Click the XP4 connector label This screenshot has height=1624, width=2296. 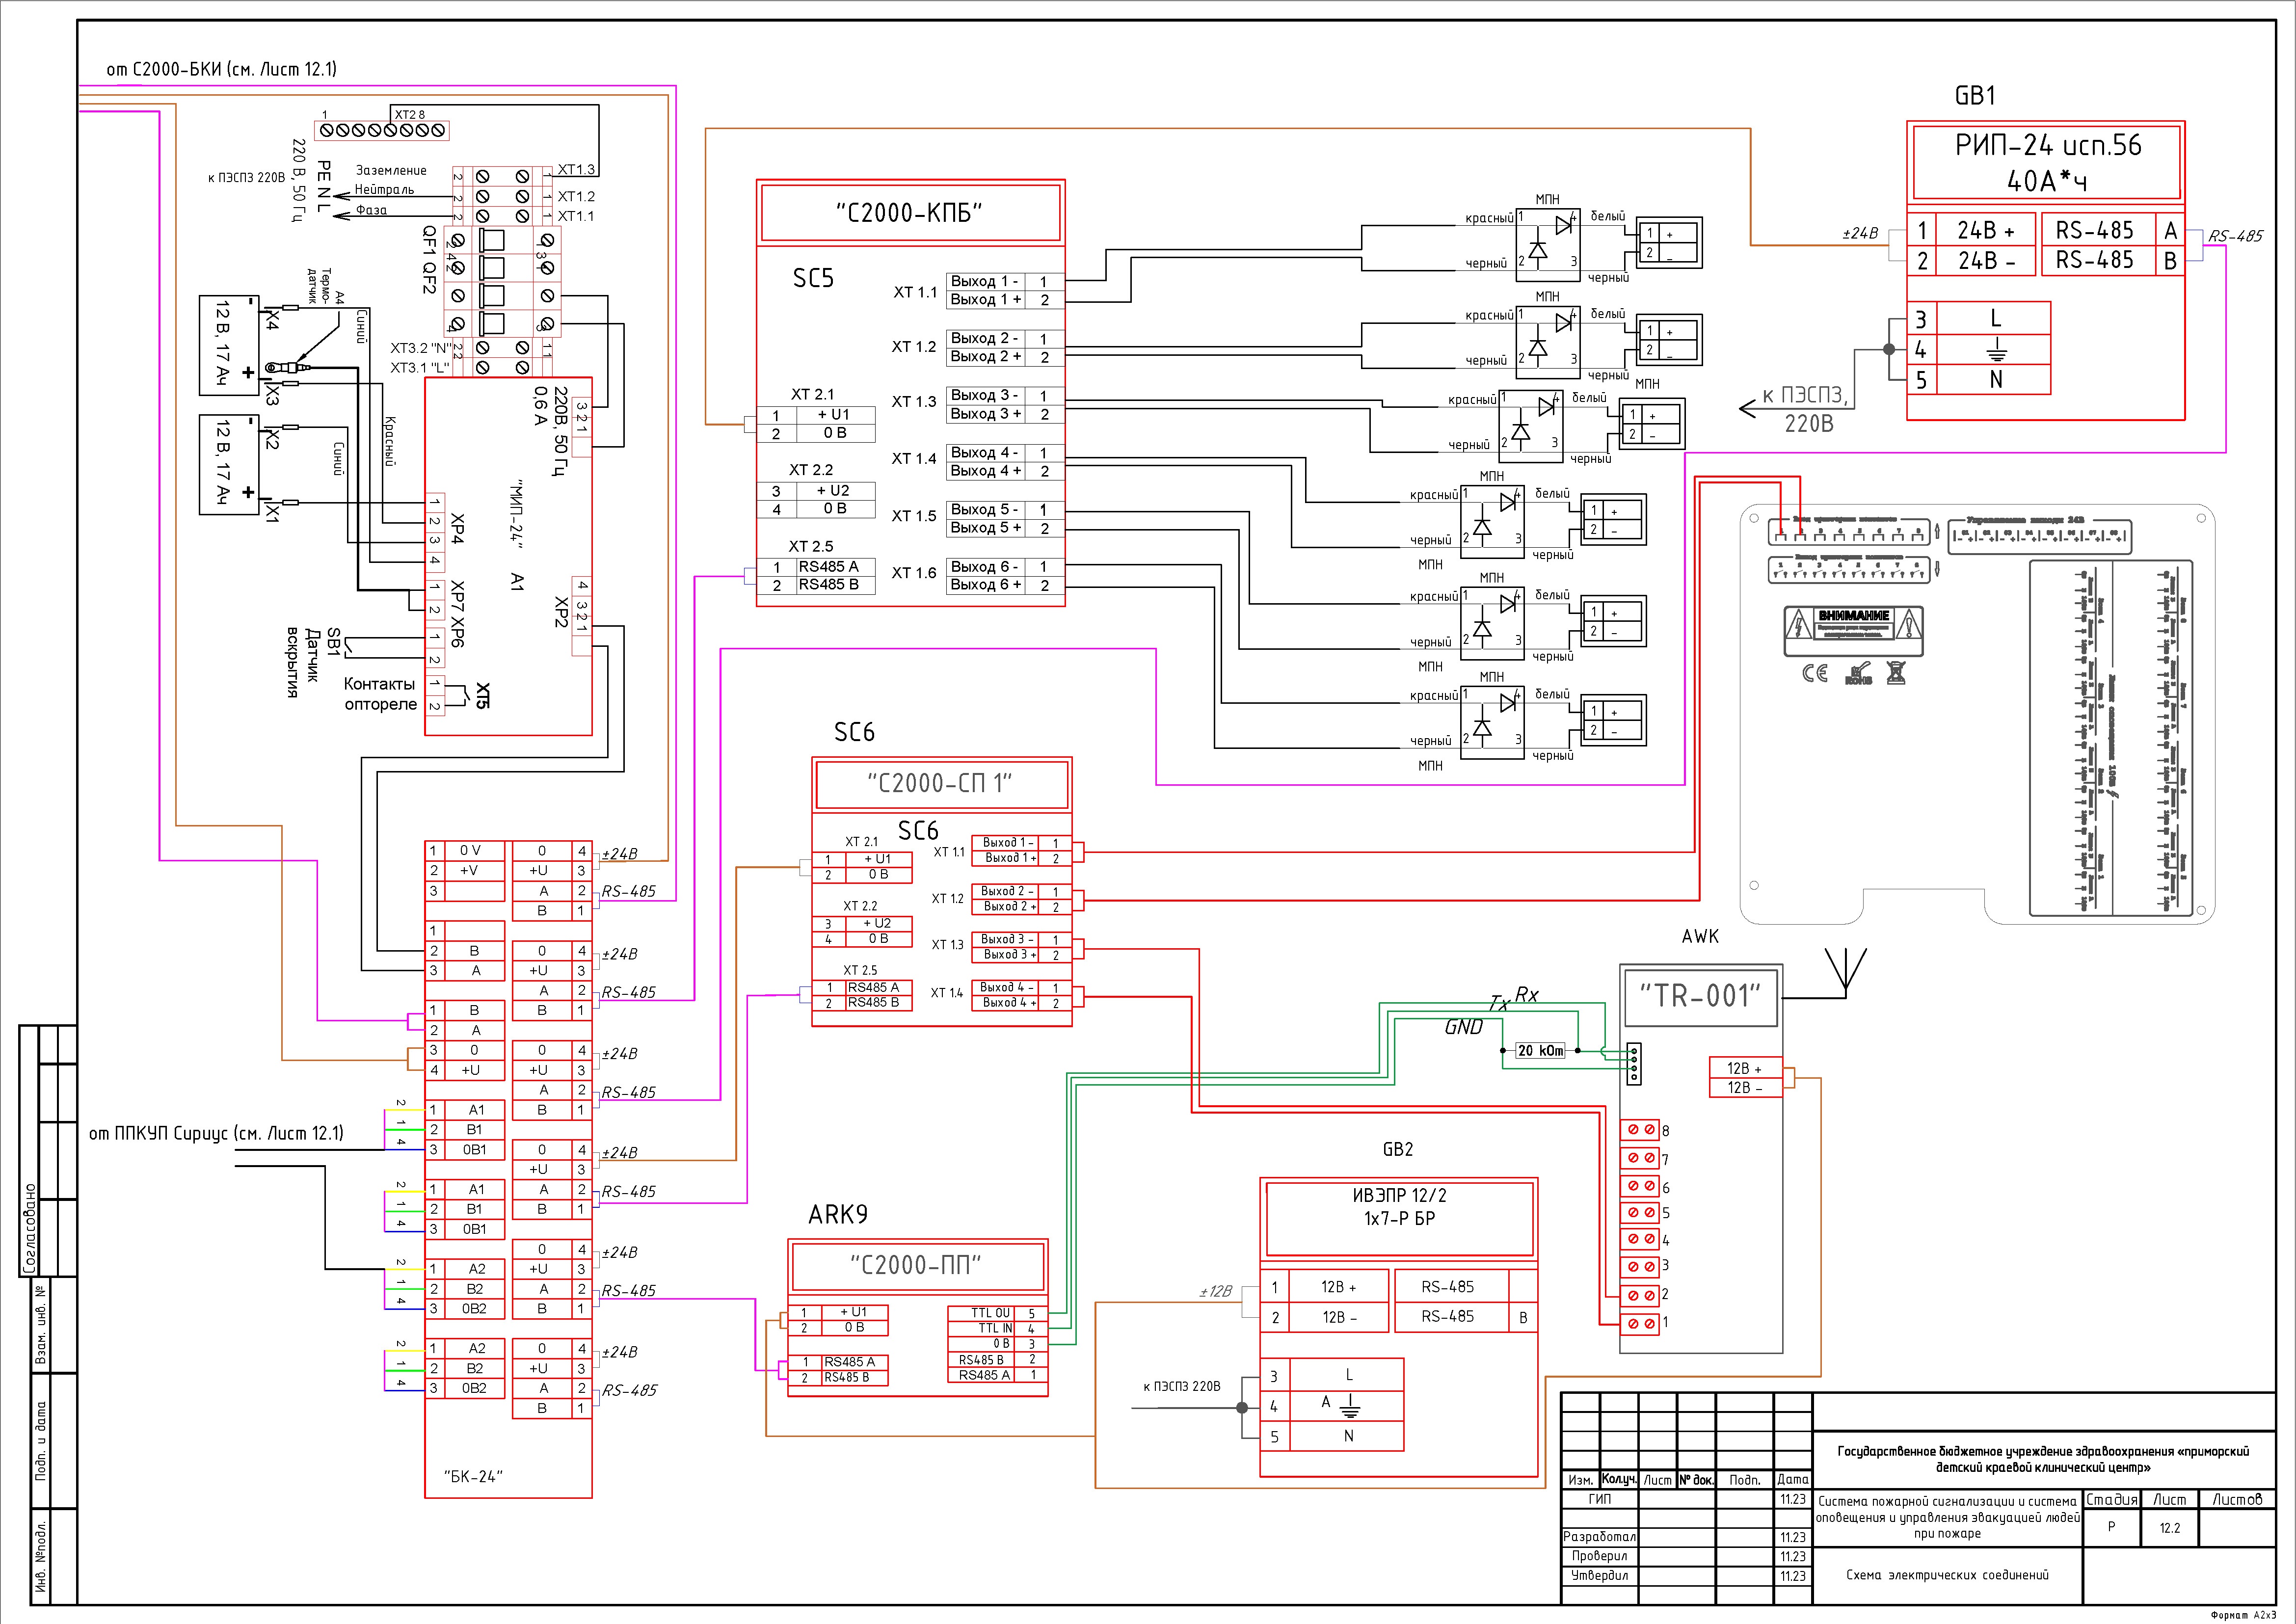(458, 529)
